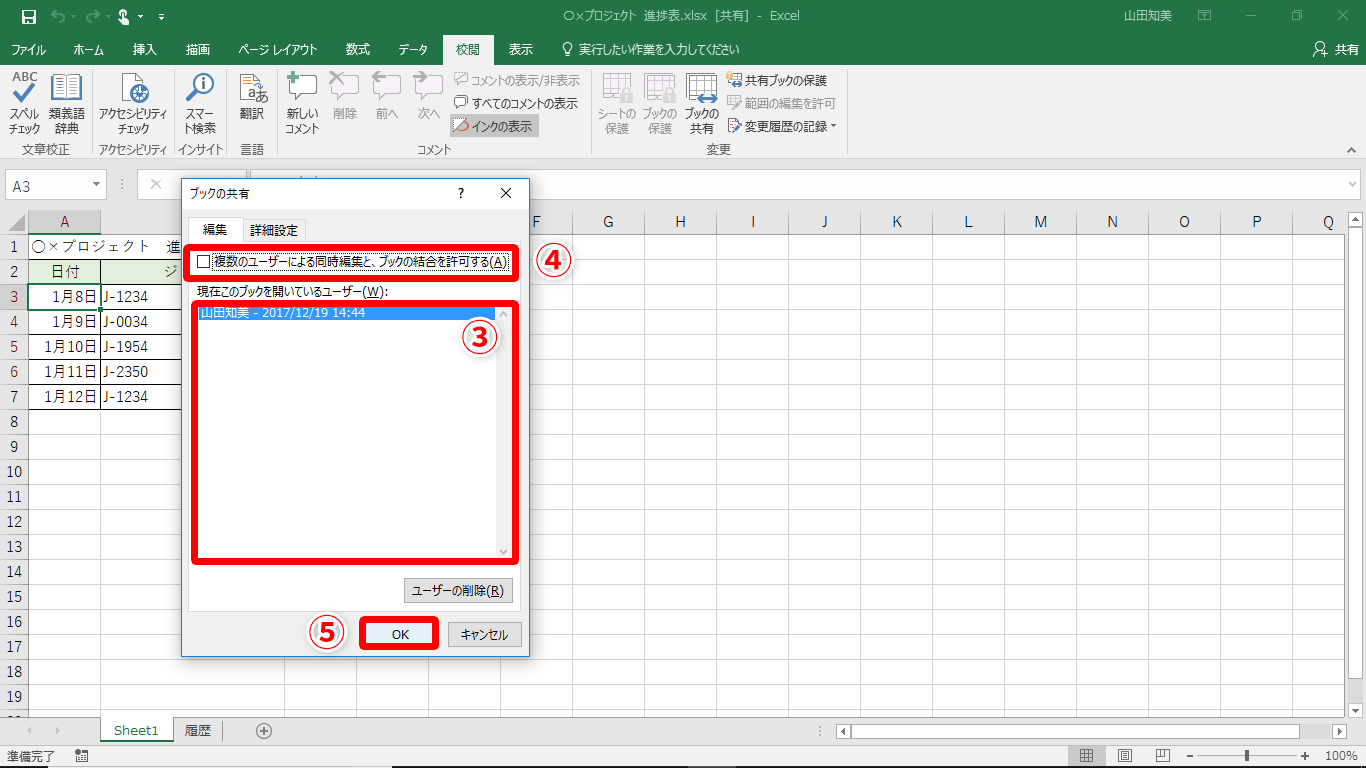Image resolution: width=1366 pixels, height=768 pixels.
Task: Close the ブックの共有 dialog
Action: [x=506, y=193]
